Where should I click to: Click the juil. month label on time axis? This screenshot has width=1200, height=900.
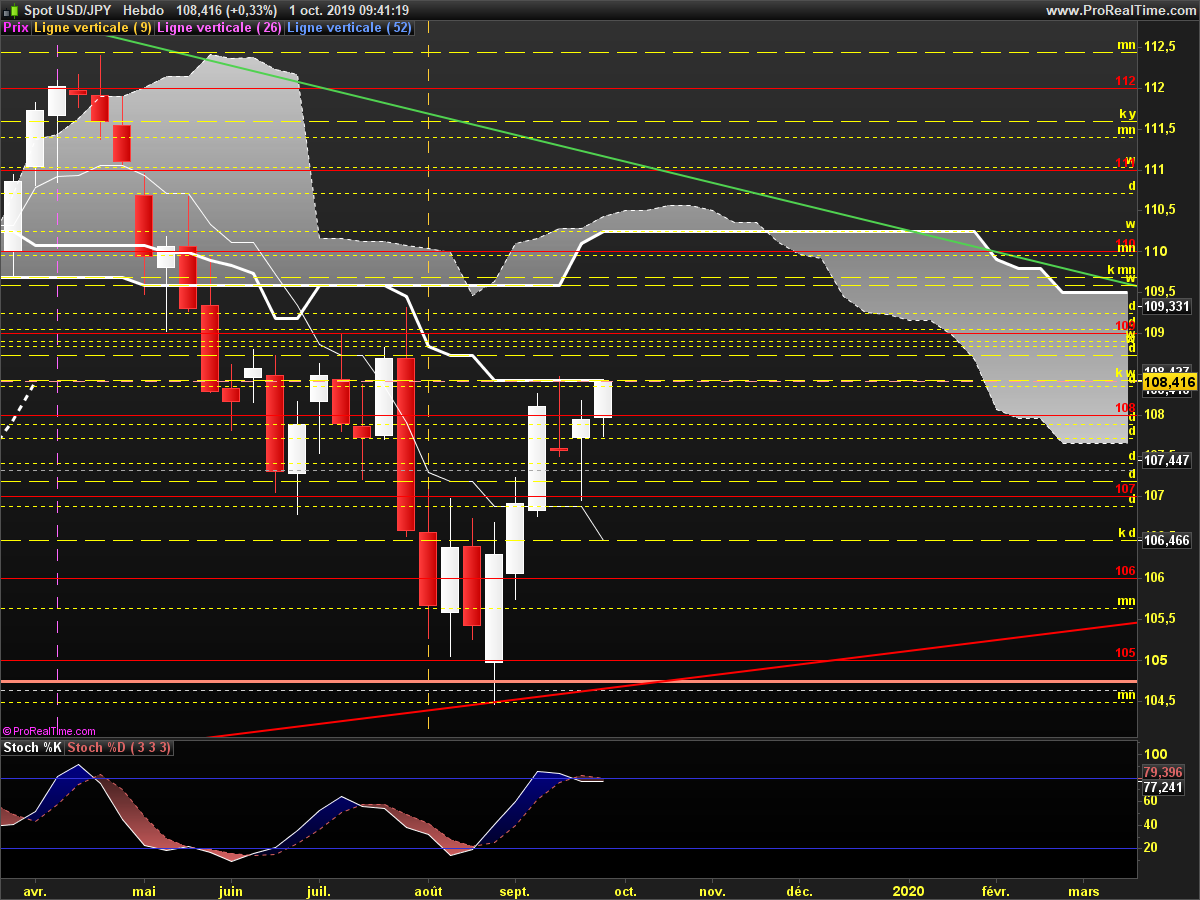[x=319, y=890]
